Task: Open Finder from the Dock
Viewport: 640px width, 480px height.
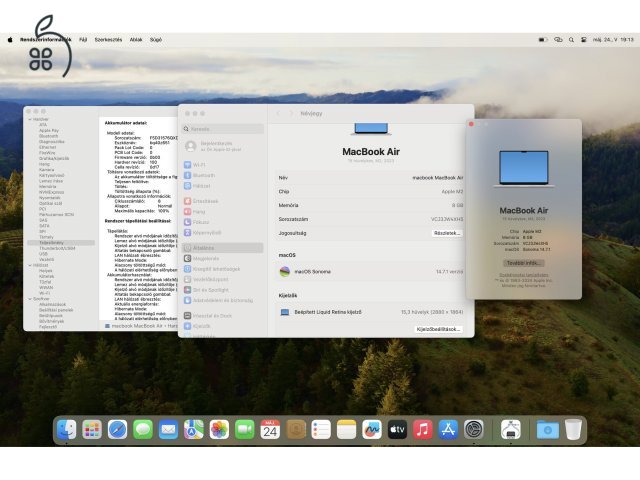Action: [67, 429]
